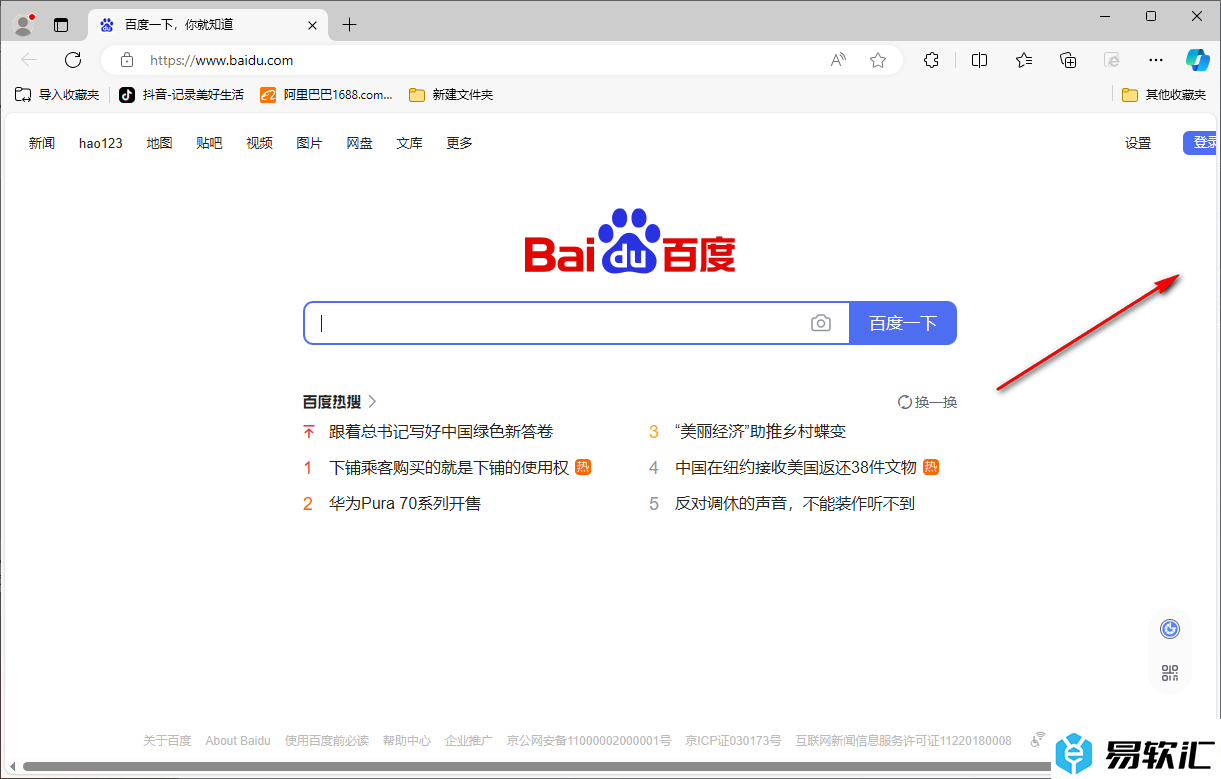Image resolution: width=1221 pixels, height=779 pixels.
Task: Click the 登录 button
Action: (1200, 143)
